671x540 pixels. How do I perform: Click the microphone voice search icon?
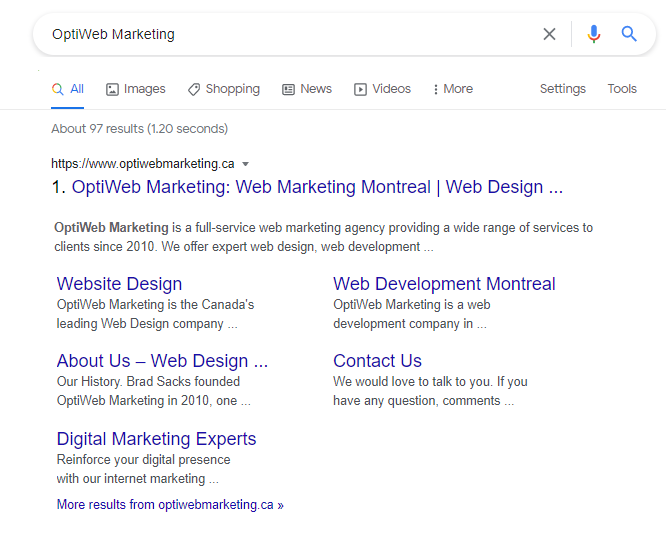click(x=594, y=34)
